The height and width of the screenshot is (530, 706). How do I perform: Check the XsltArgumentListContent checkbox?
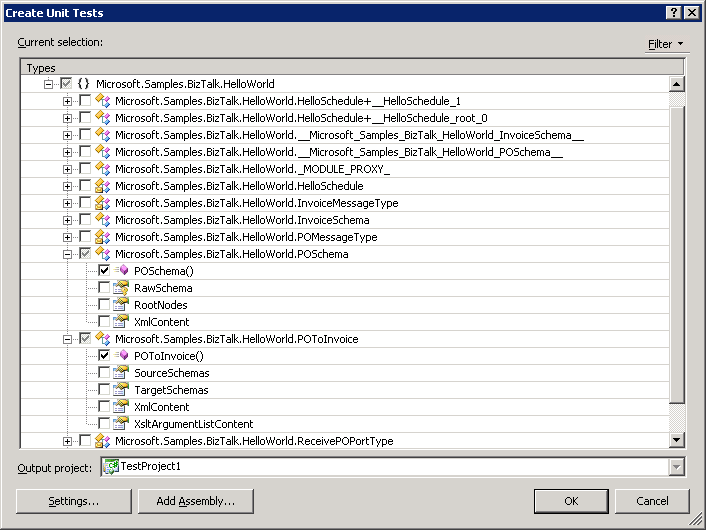click(x=104, y=424)
